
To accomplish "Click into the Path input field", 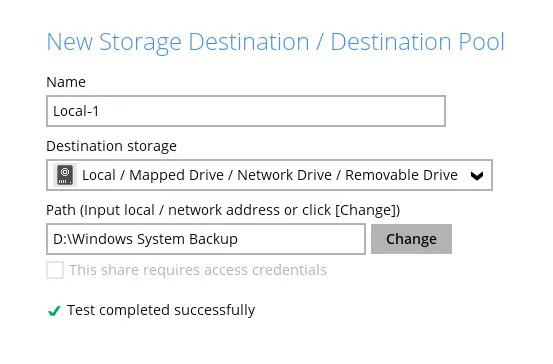I will [x=206, y=239].
